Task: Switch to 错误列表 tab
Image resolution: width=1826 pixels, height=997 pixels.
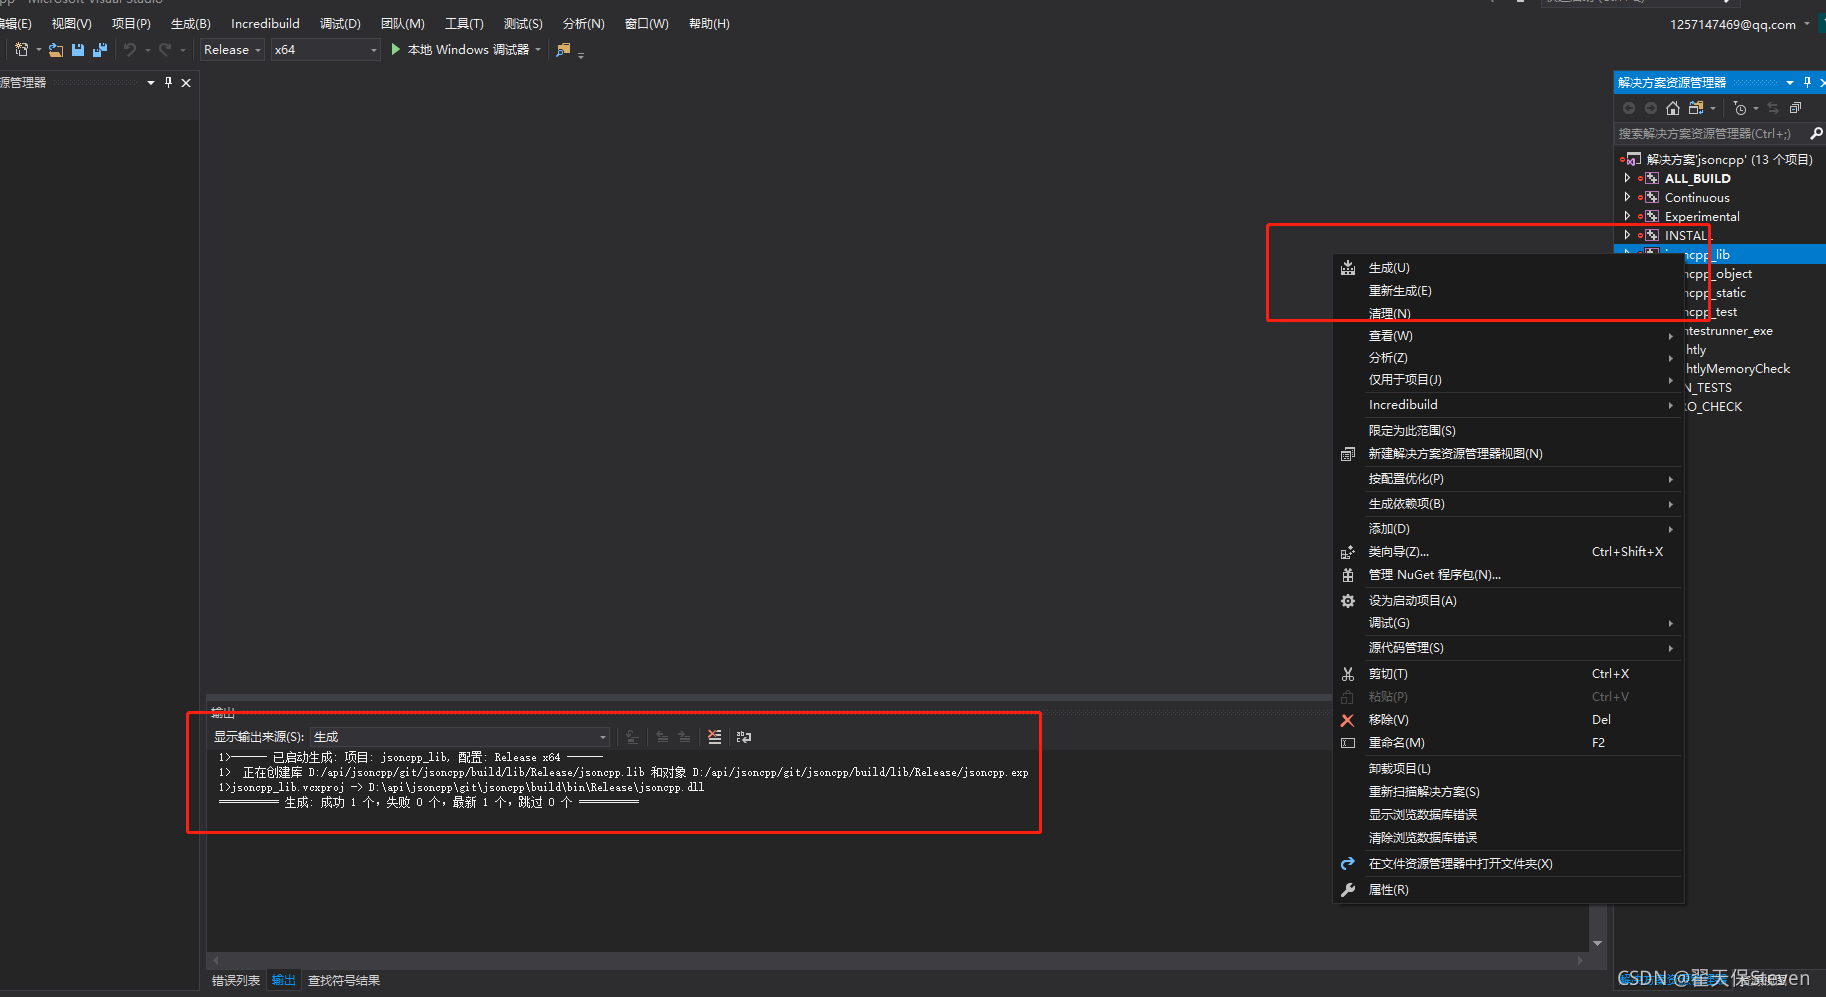Action: pyautogui.click(x=236, y=981)
